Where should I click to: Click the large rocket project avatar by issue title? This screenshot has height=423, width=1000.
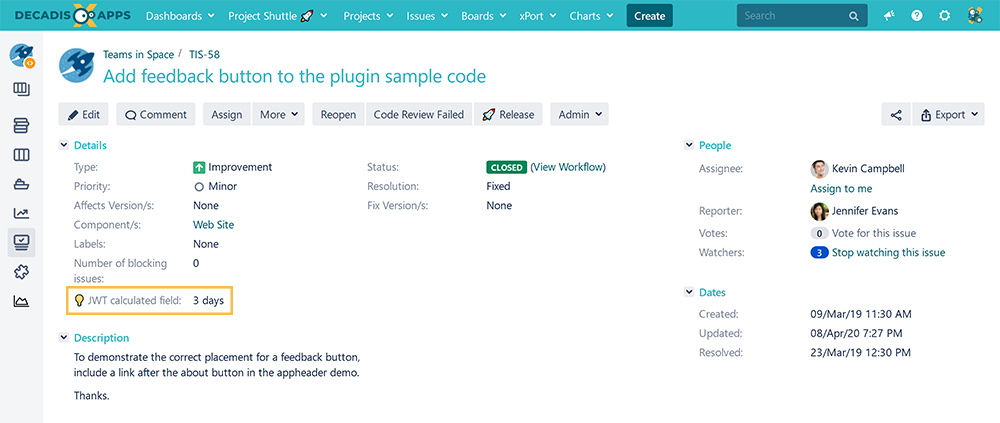(x=77, y=66)
